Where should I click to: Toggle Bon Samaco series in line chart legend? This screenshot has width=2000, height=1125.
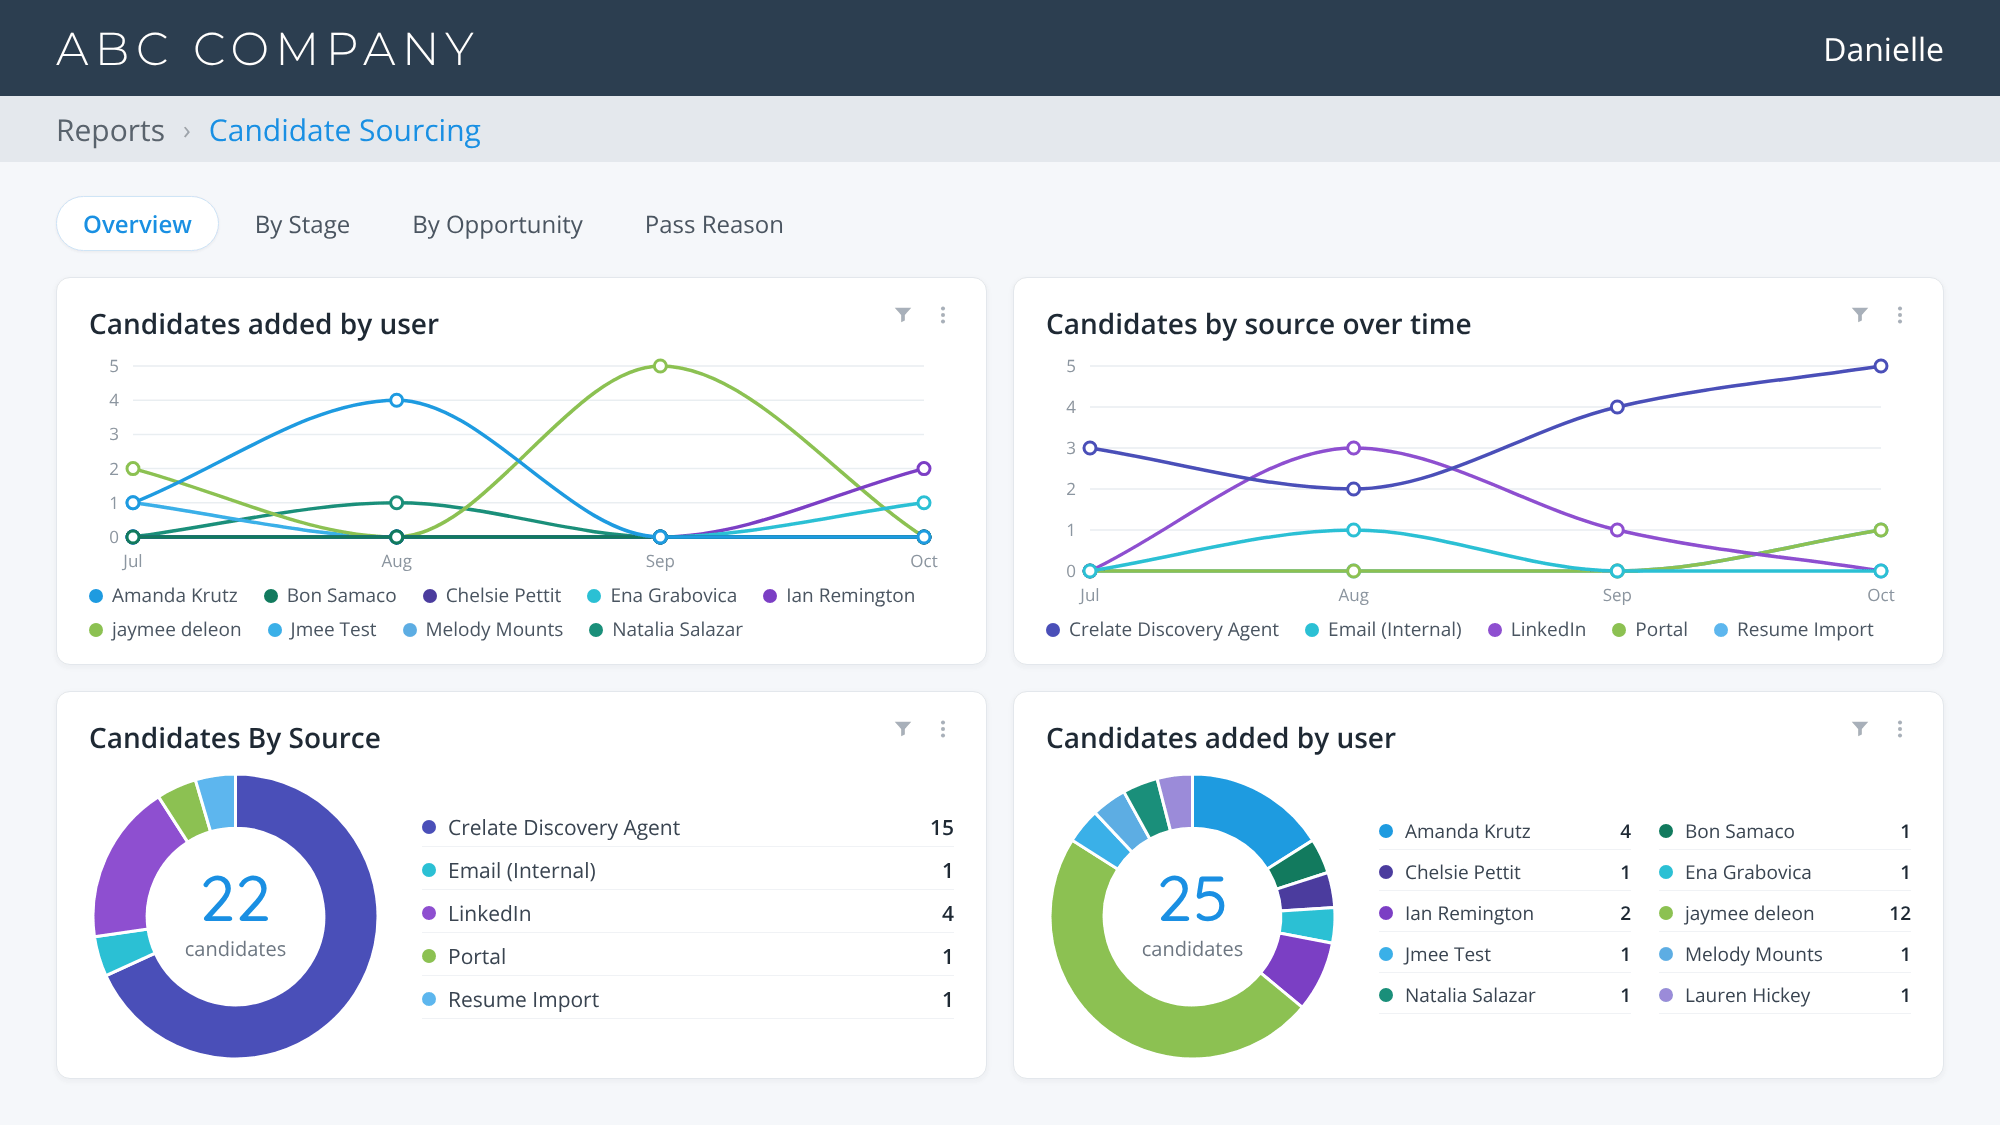point(330,595)
